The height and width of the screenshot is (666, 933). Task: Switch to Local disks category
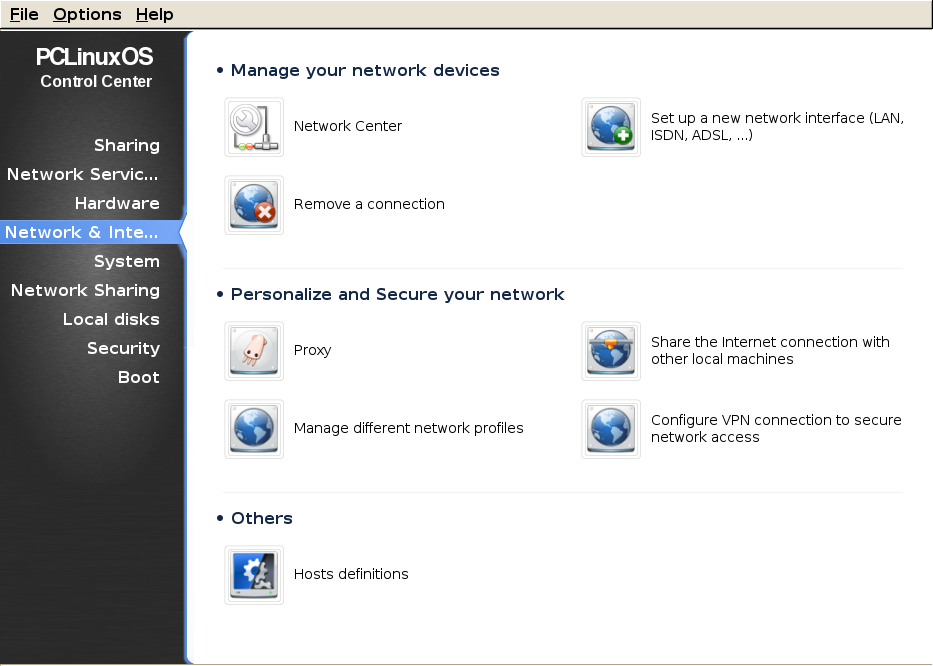tap(111, 320)
